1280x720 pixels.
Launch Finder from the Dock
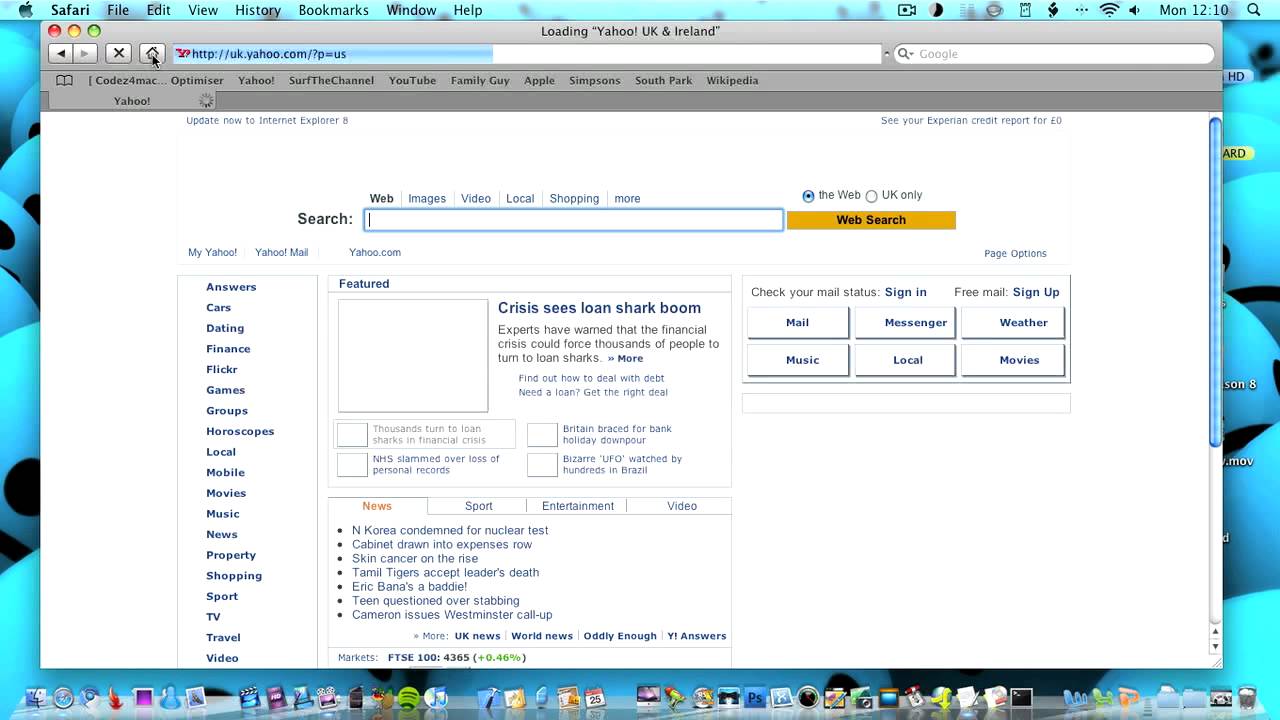tap(36, 697)
